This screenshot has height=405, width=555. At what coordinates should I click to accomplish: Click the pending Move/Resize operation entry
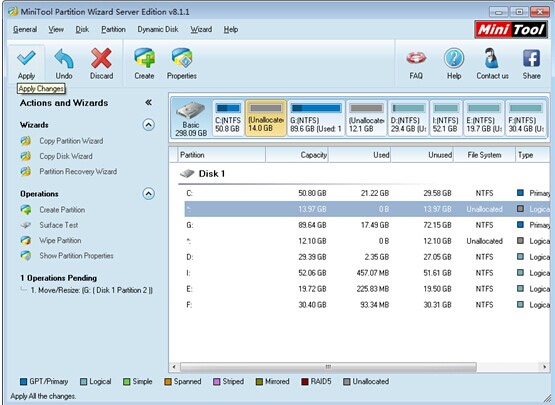point(92,290)
